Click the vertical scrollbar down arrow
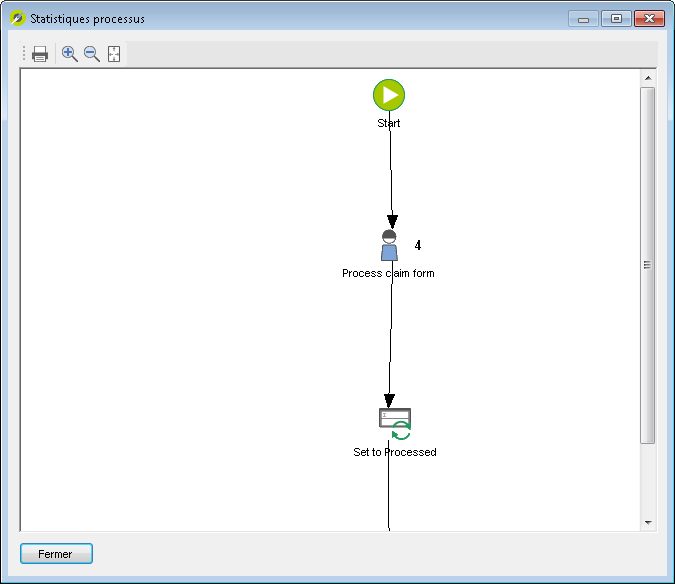 648,523
